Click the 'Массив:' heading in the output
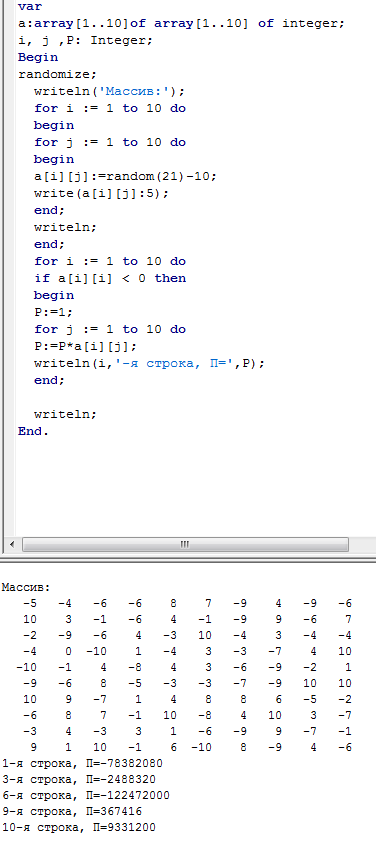The height and width of the screenshot is (842, 376). tap(26, 587)
